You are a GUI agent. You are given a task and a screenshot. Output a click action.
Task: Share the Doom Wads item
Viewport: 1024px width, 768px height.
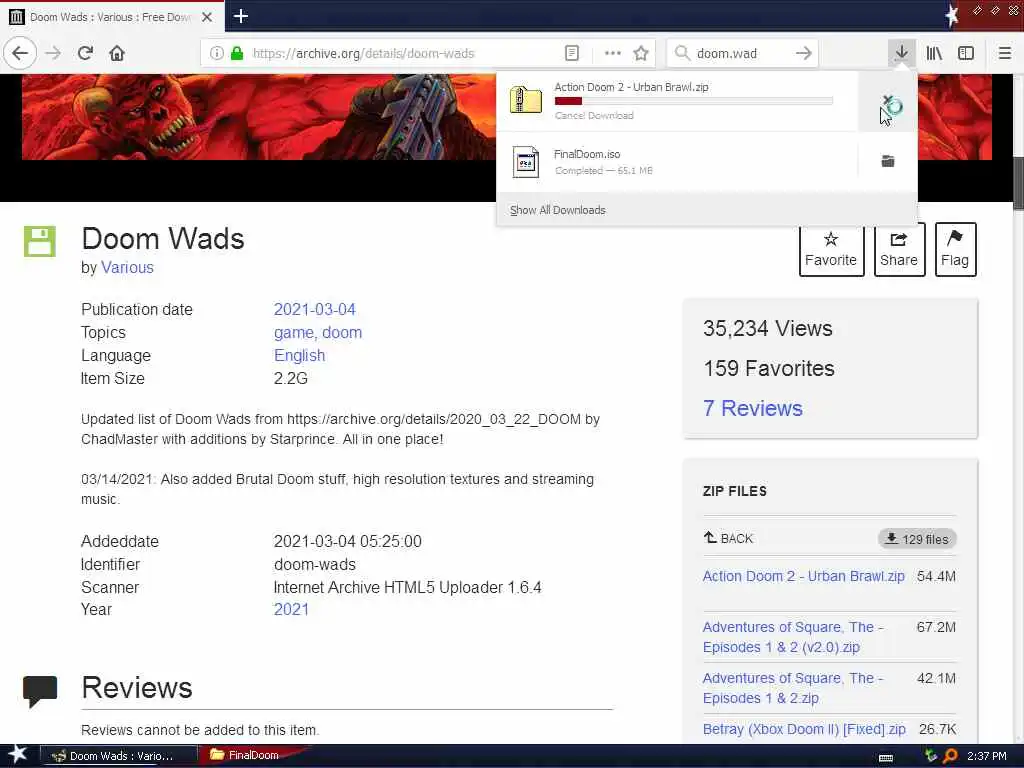(x=899, y=249)
